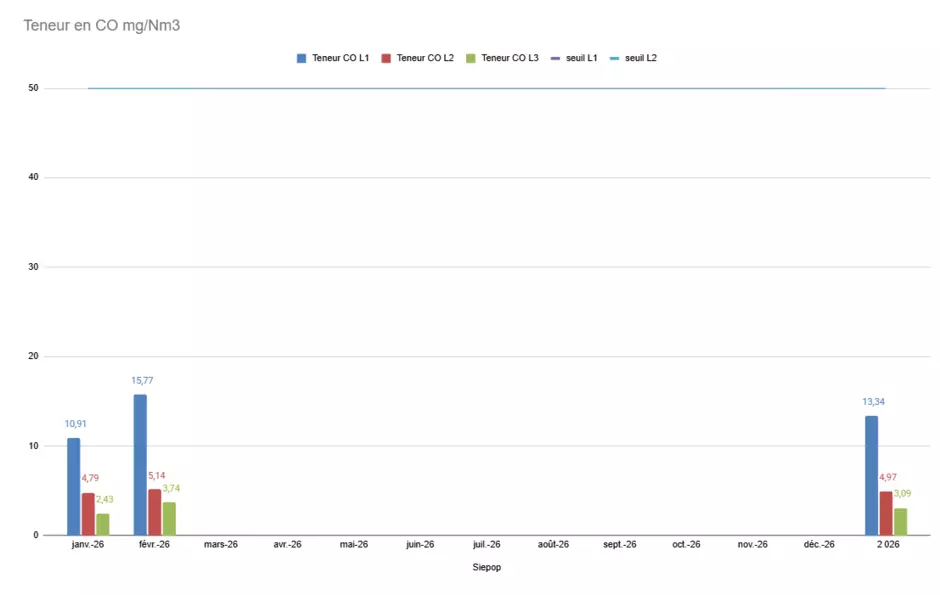Click the threshold line at 50
940x595 pixels.
486,88
